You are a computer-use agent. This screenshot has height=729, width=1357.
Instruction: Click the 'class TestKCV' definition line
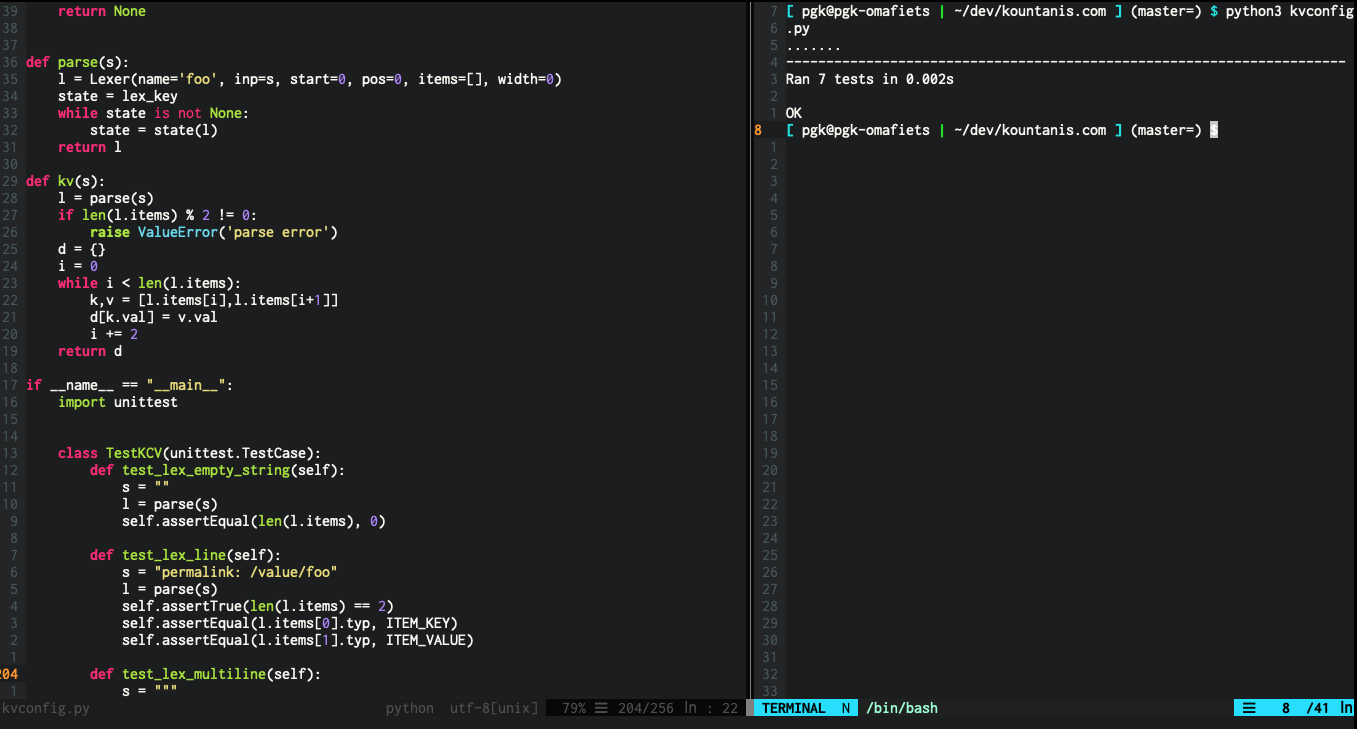189,453
